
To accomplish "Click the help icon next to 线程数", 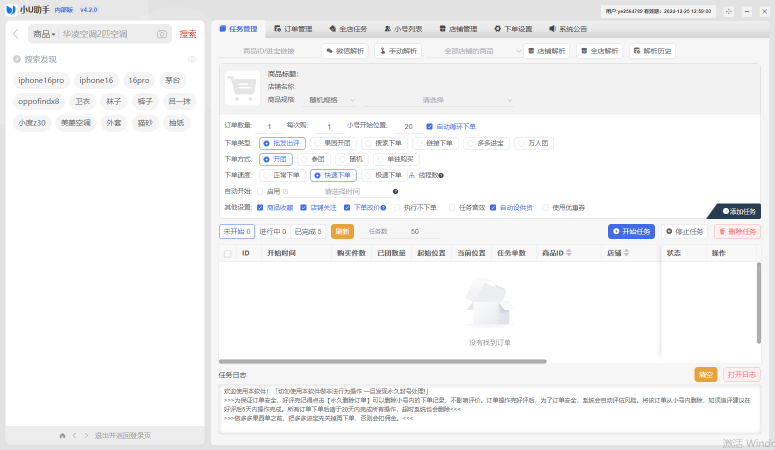I will point(440,175).
